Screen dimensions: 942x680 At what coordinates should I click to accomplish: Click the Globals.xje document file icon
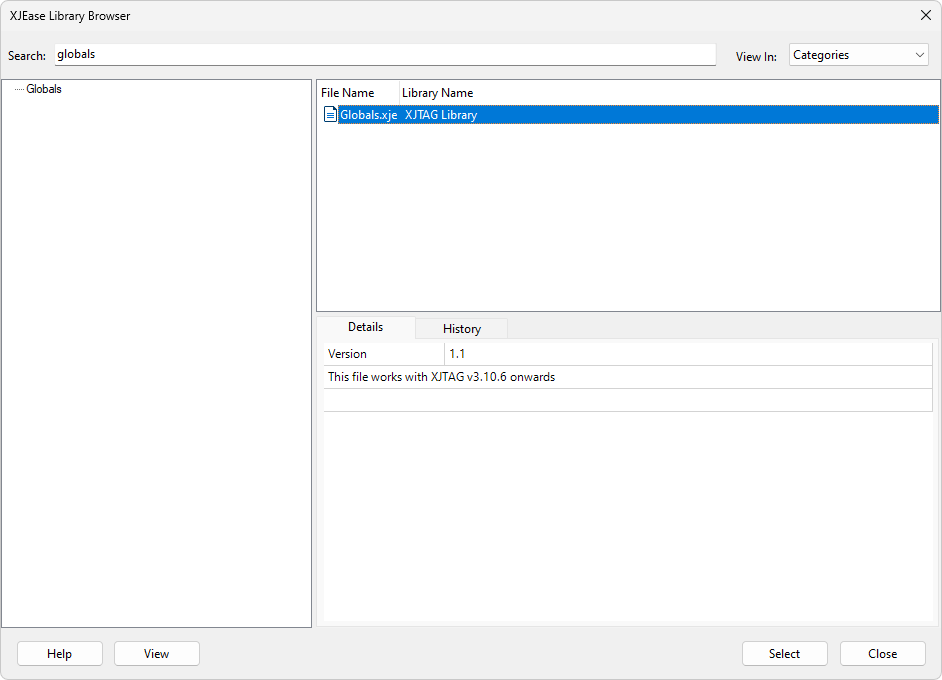pyautogui.click(x=330, y=115)
